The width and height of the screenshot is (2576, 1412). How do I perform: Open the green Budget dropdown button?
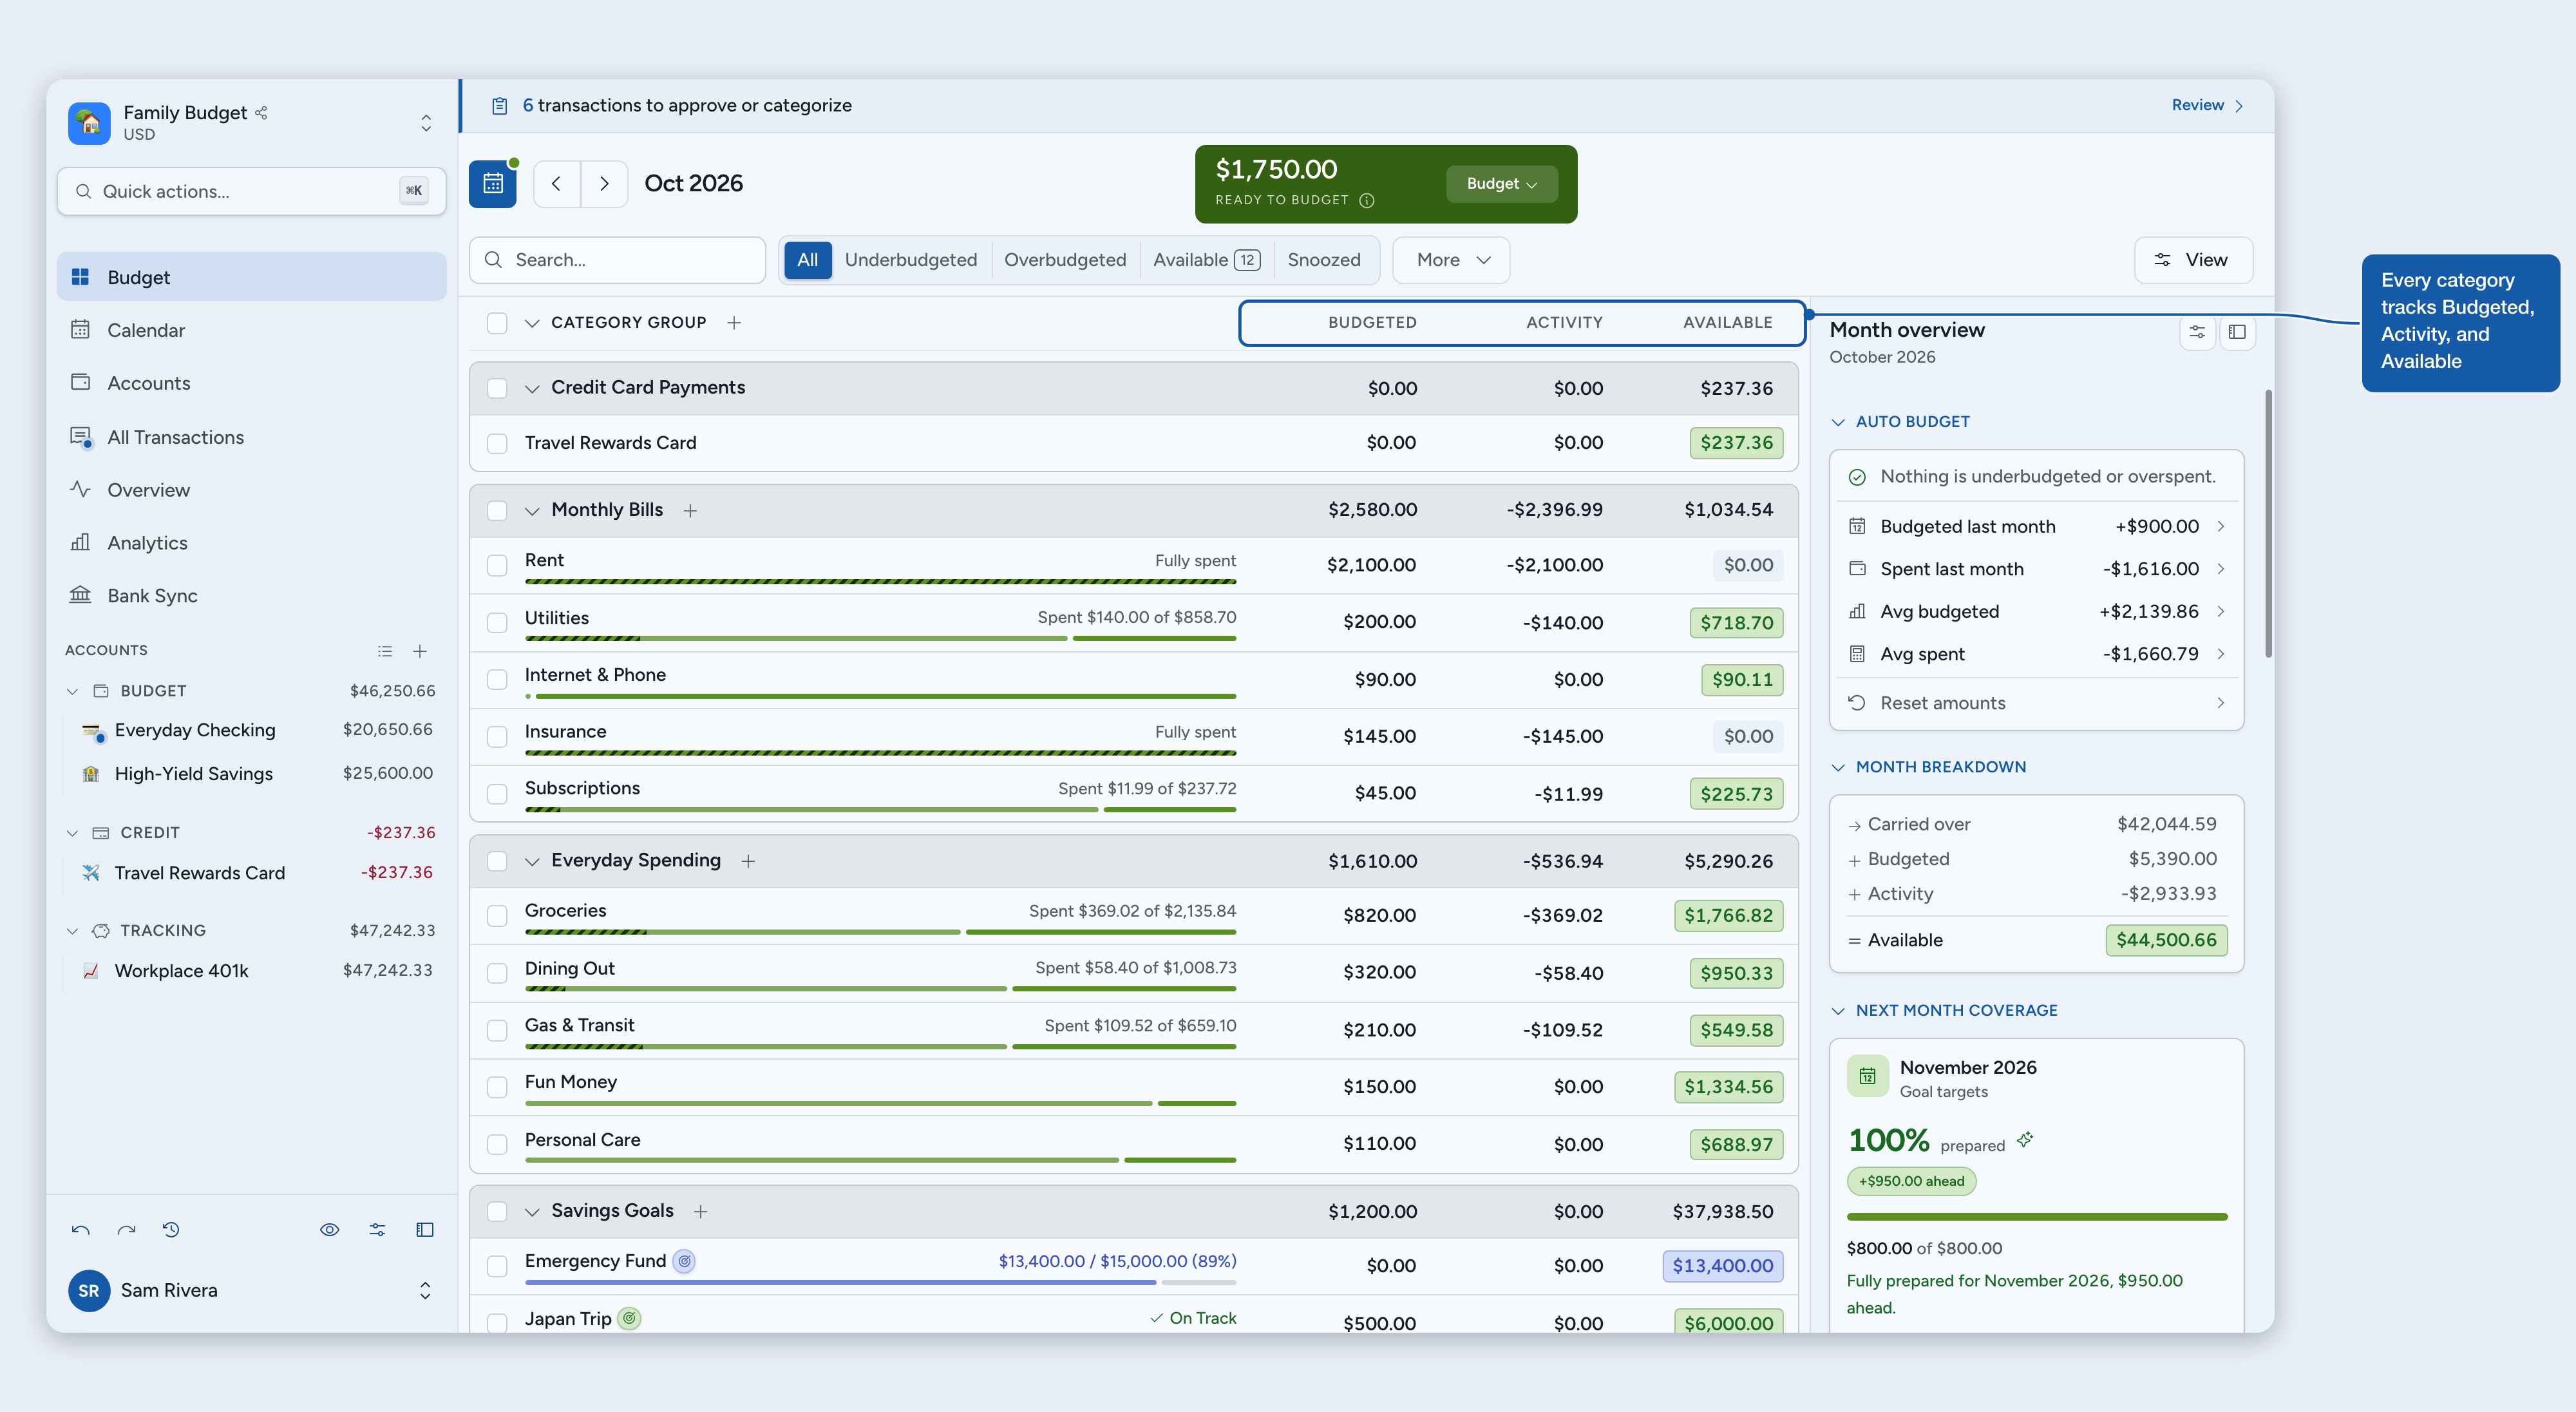click(x=1501, y=184)
